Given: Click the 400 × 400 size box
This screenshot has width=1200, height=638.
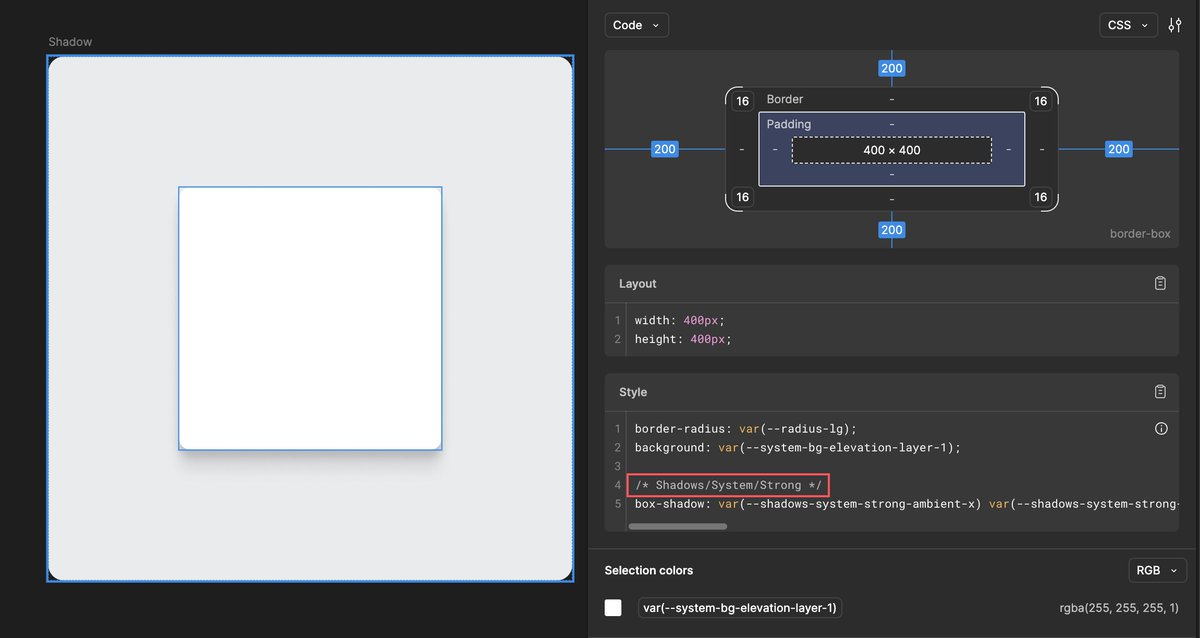Looking at the screenshot, I should (x=892, y=150).
